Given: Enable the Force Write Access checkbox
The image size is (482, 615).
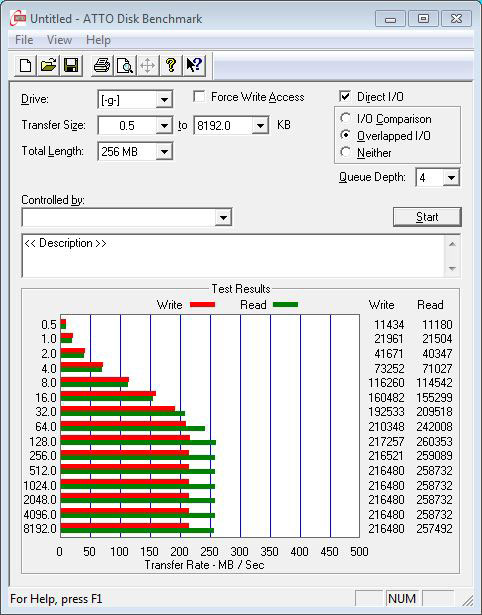Looking at the screenshot, I should point(199,96).
